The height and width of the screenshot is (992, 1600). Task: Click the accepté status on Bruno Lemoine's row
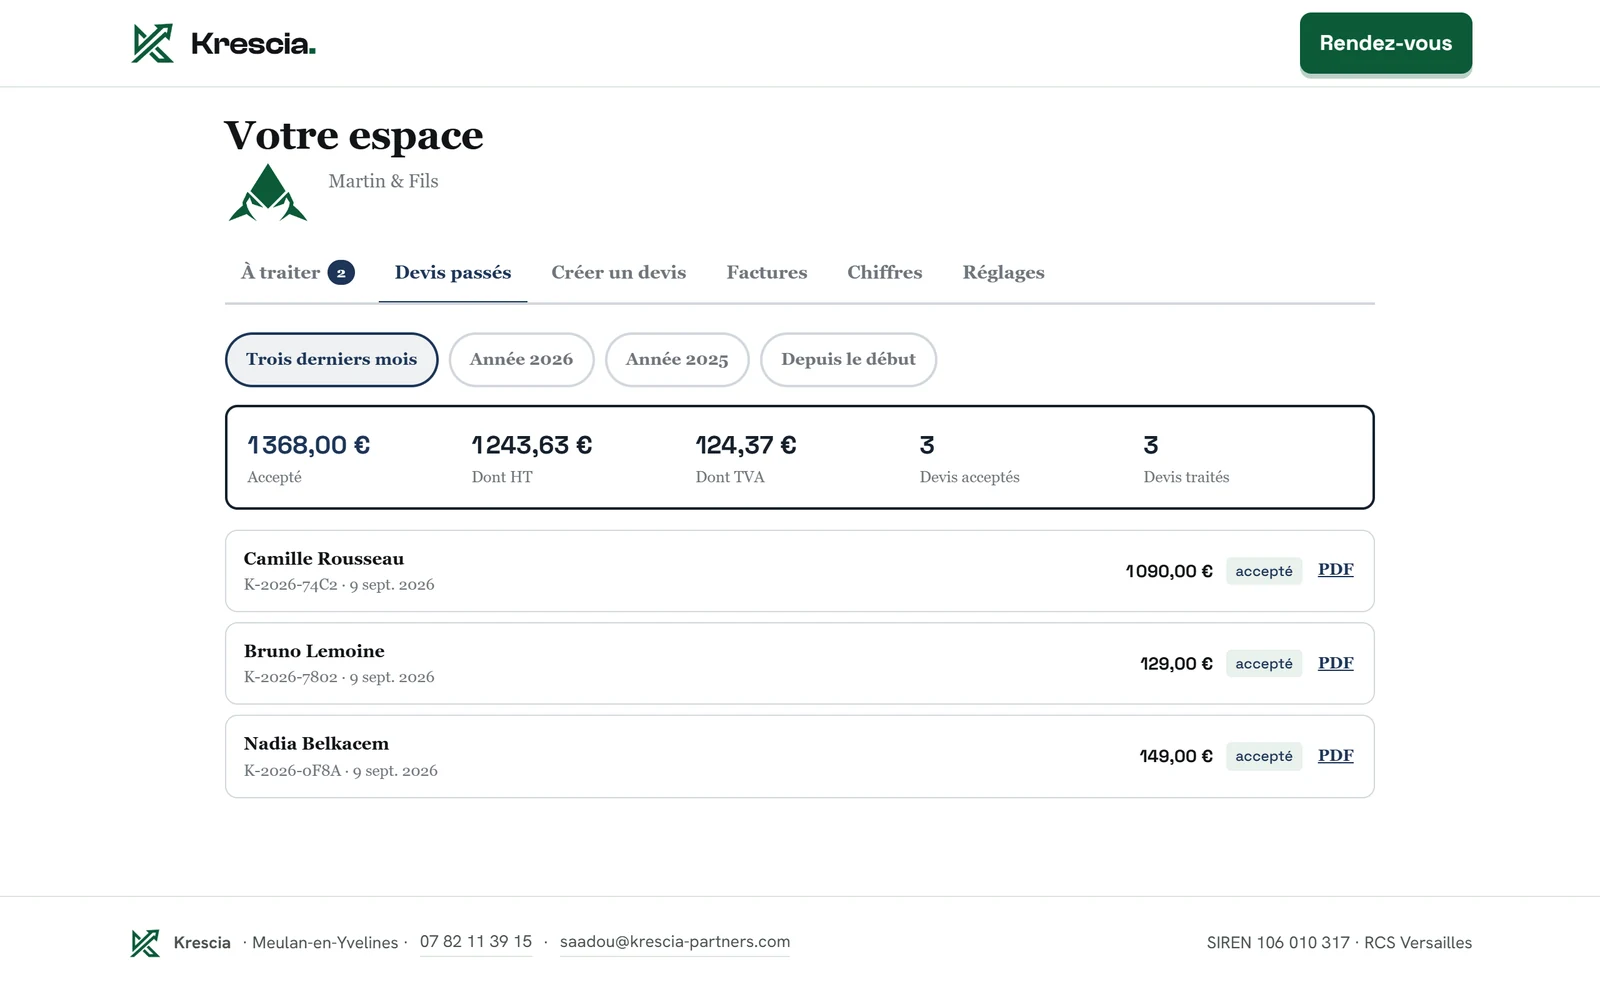point(1264,664)
